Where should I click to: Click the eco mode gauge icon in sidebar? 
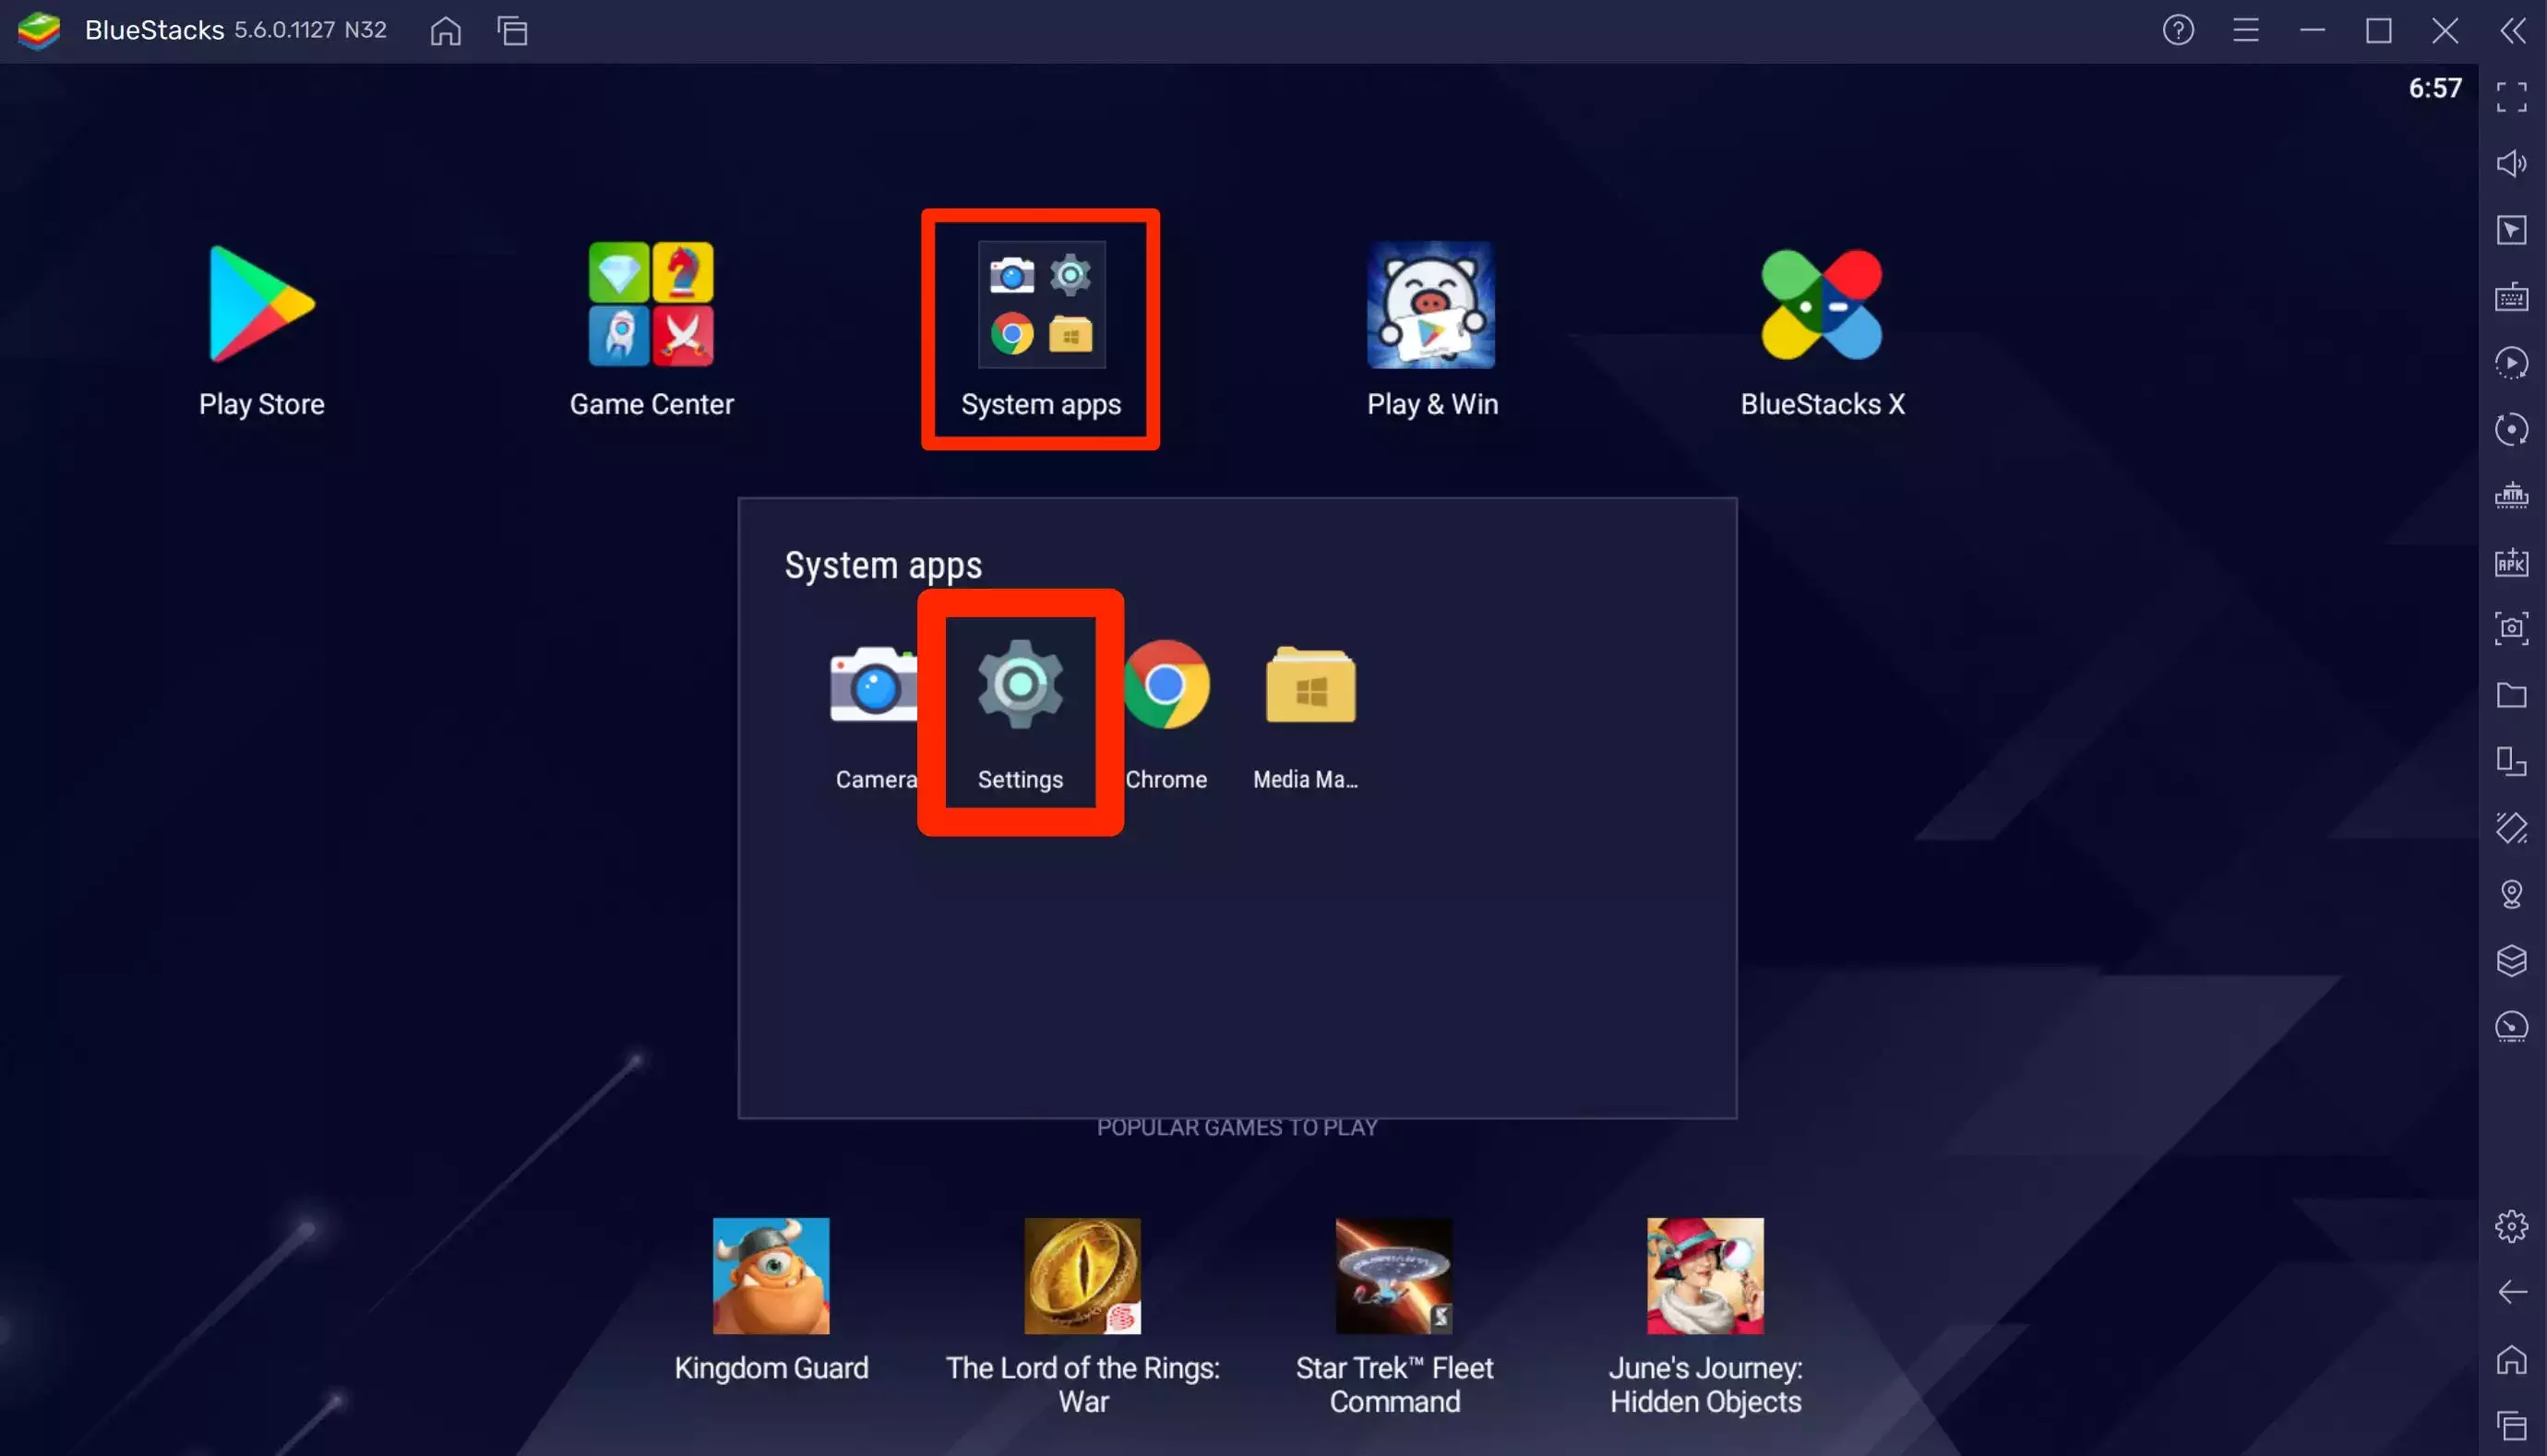pos(2511,1027)
